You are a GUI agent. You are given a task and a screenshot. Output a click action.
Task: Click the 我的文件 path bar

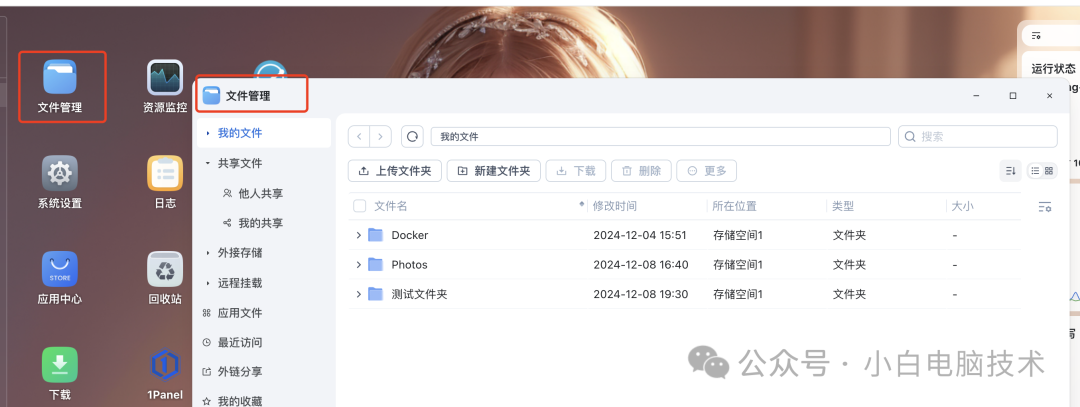point(661,136)
